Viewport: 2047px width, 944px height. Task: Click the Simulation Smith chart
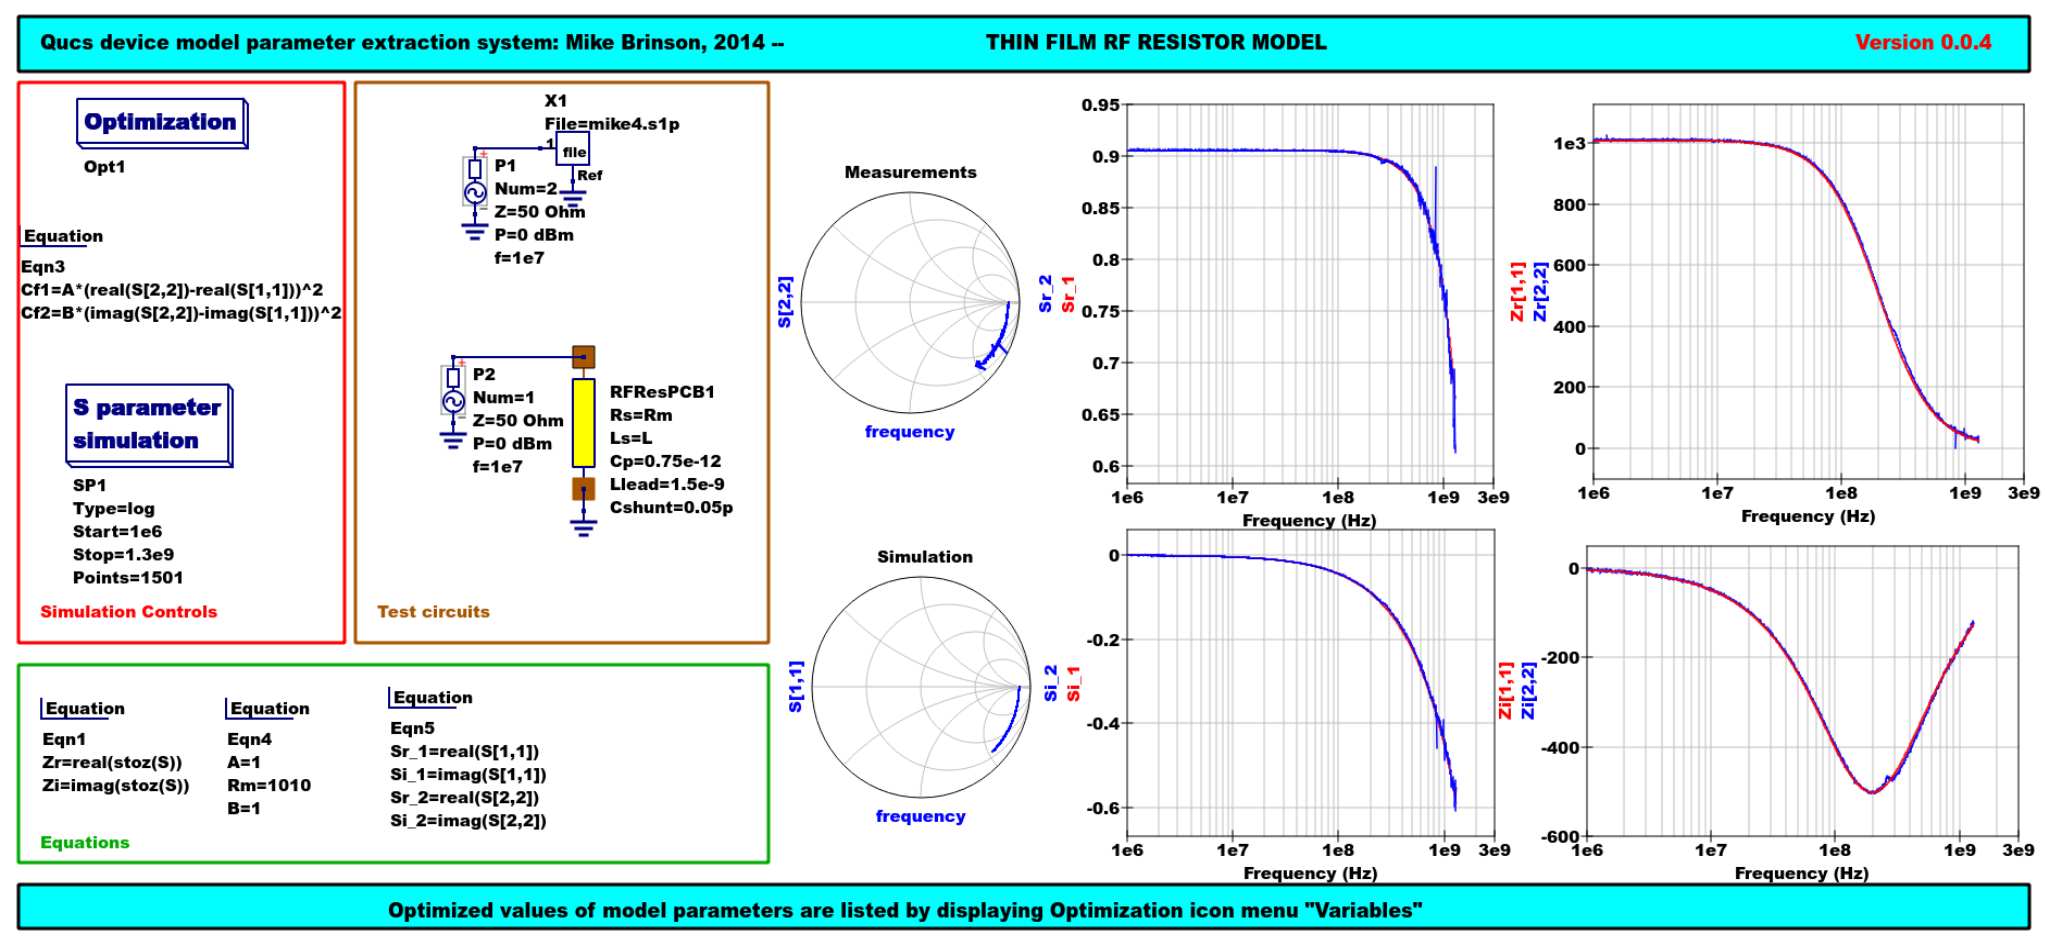[921, 687]
